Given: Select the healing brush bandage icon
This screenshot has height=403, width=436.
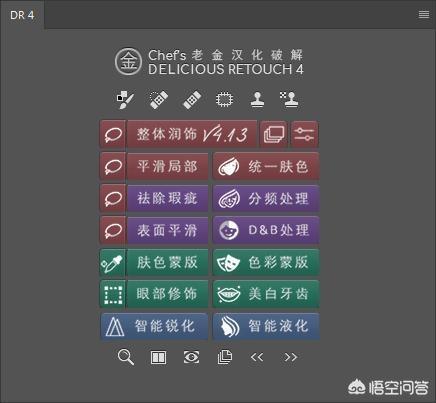Looking at the screenshot, I should (192, 100).
